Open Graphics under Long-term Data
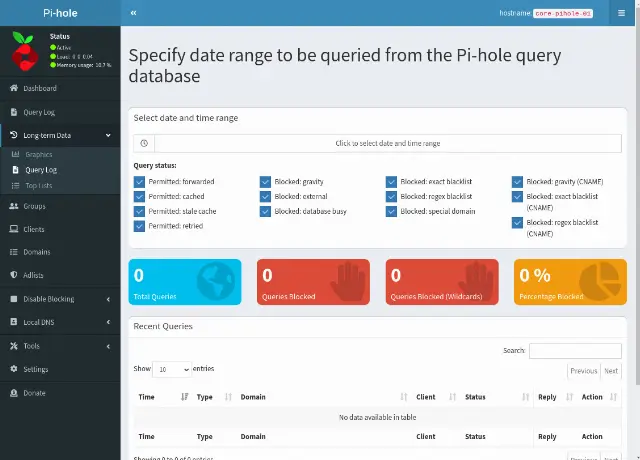Image resolution: width=640 pixels, height=460 pixels. coord(39,154)
